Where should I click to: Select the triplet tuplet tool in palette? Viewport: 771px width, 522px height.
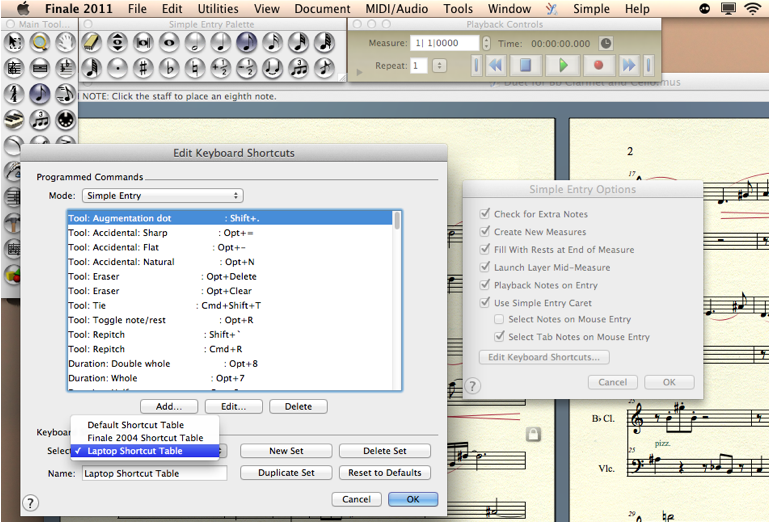point(298,68)
